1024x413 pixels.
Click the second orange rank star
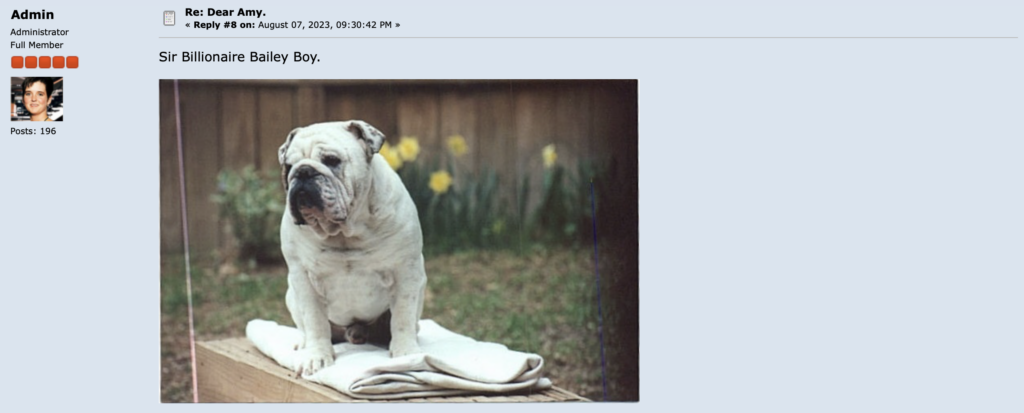[31, 62]
